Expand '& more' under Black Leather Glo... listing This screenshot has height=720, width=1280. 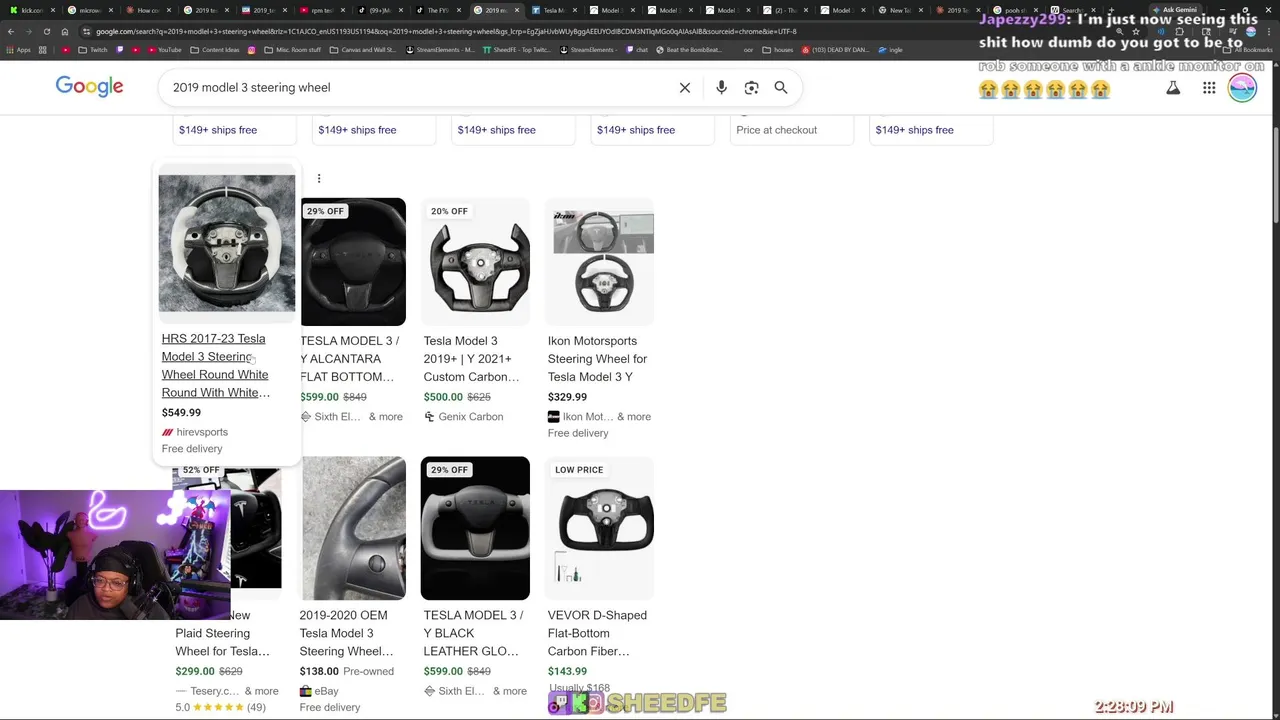tap(509, 691)
